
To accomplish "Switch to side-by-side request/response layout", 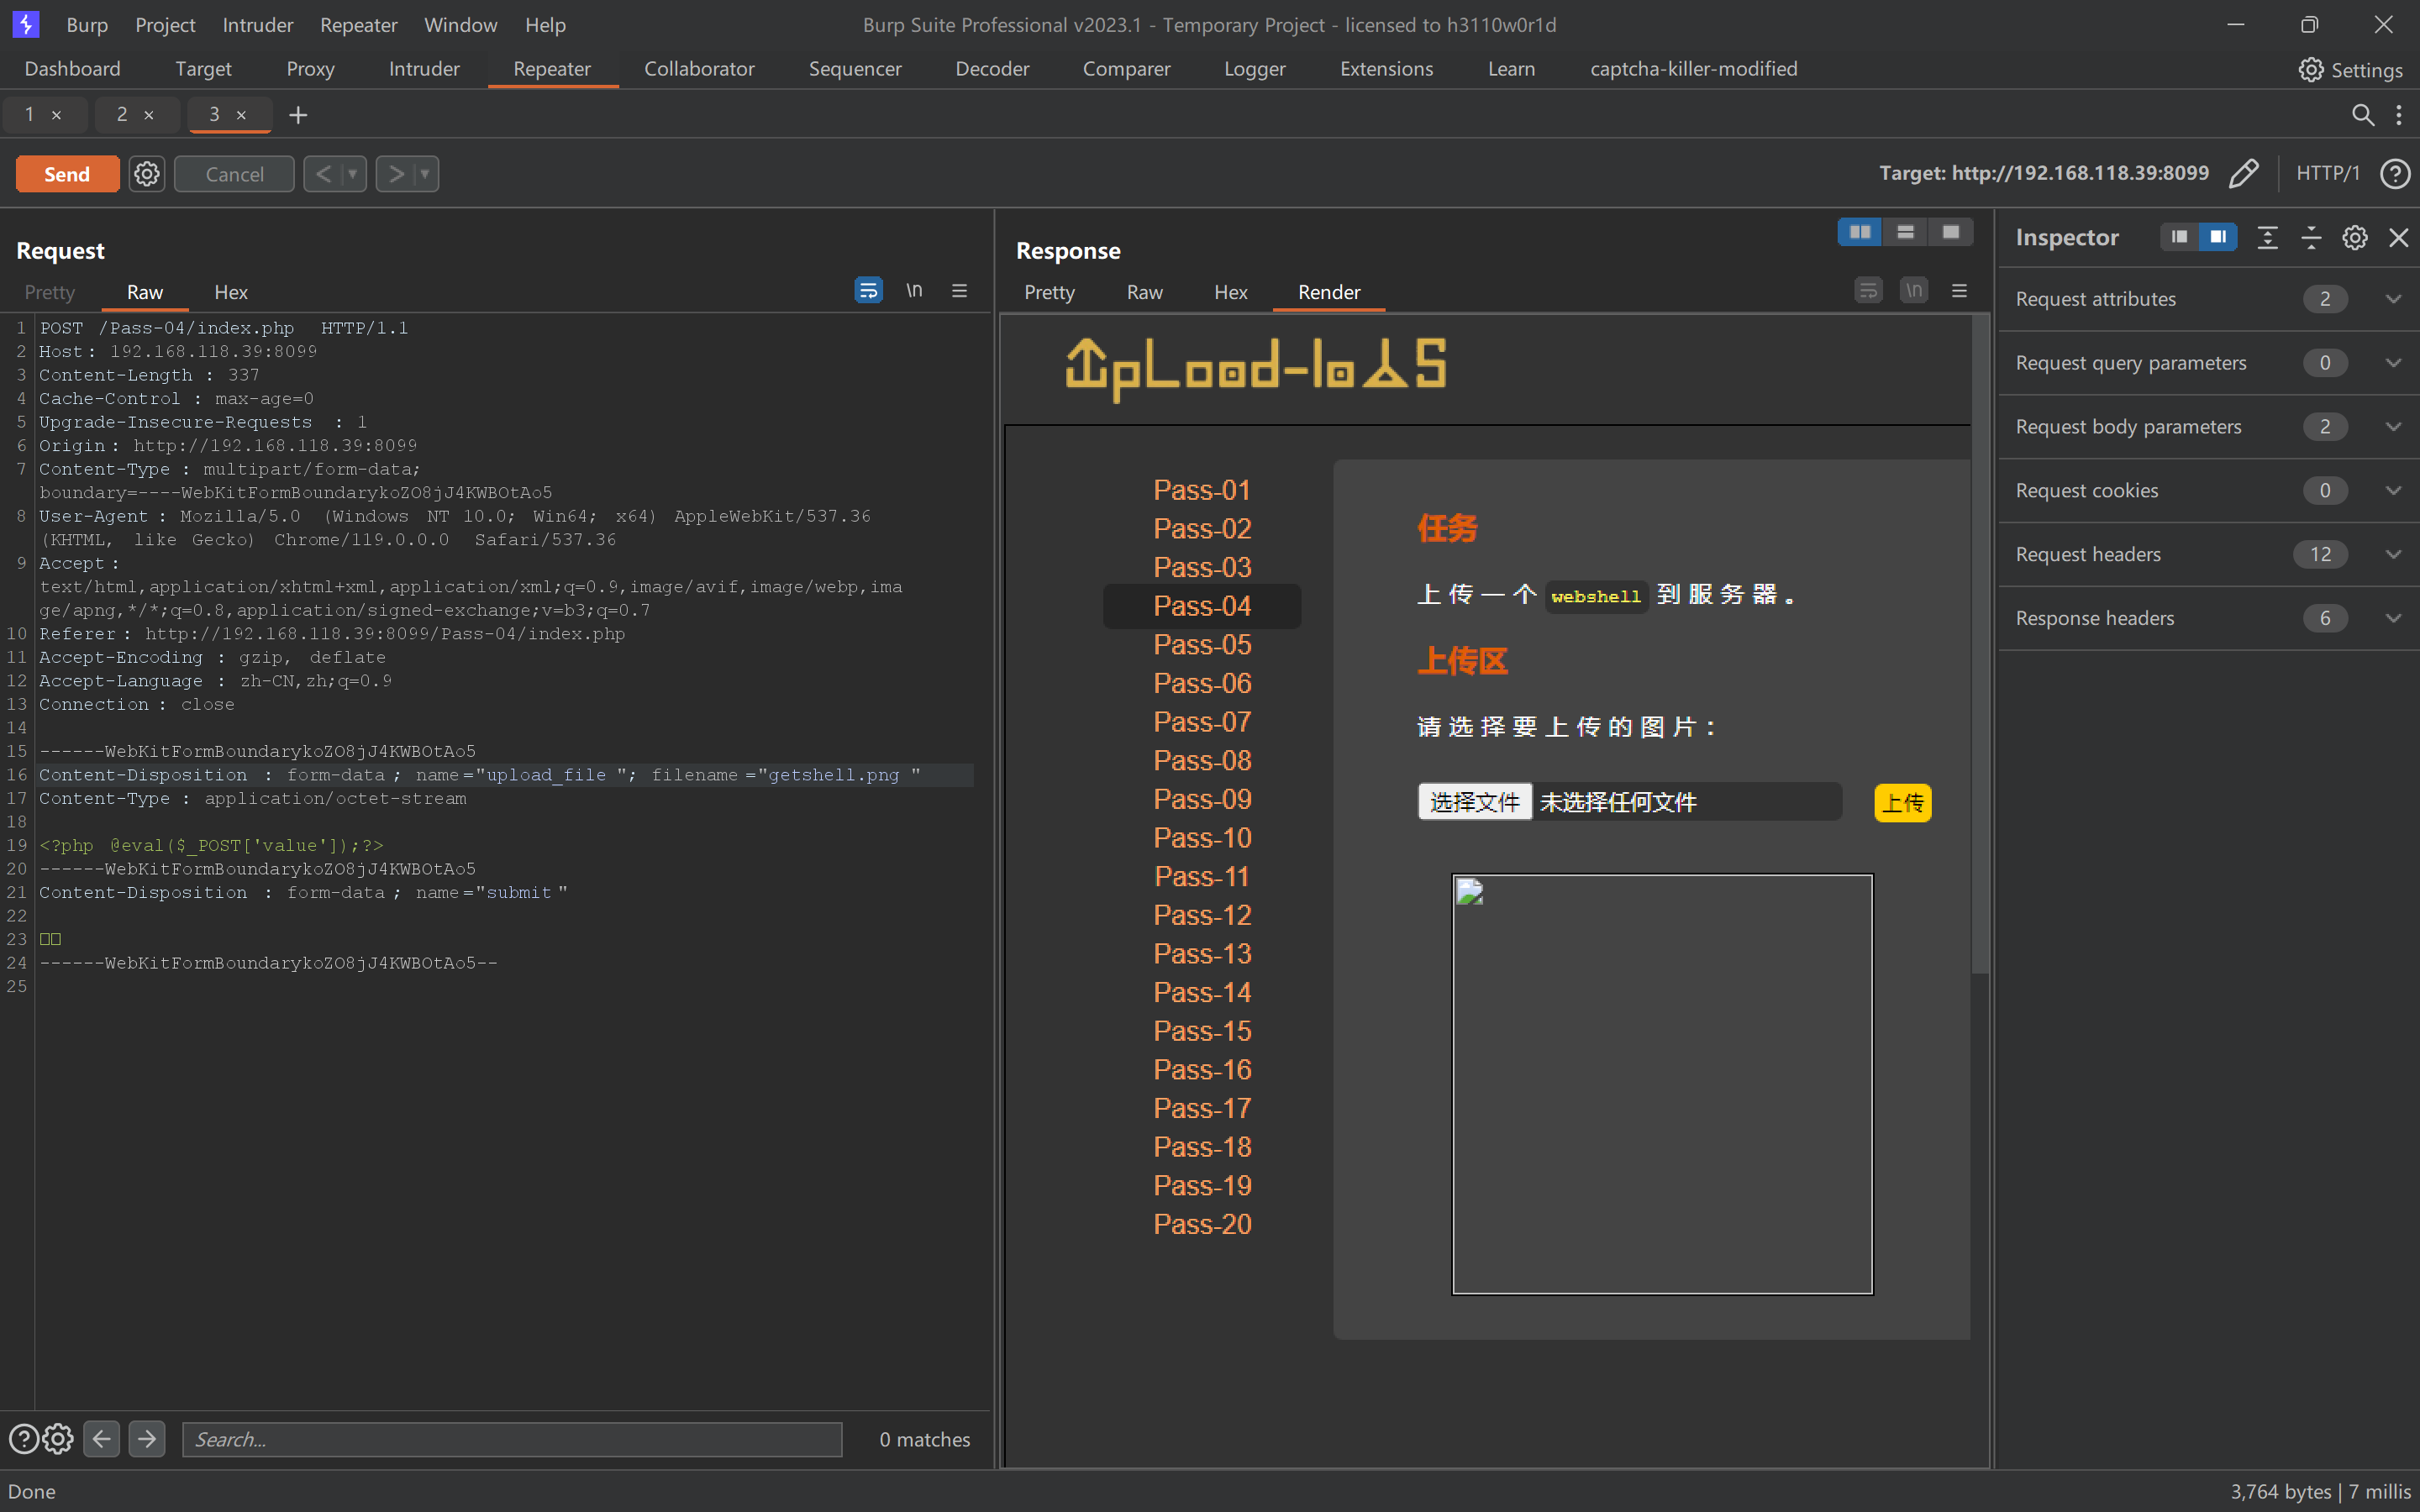I will pyautogui.click(x=1860, y=232).
